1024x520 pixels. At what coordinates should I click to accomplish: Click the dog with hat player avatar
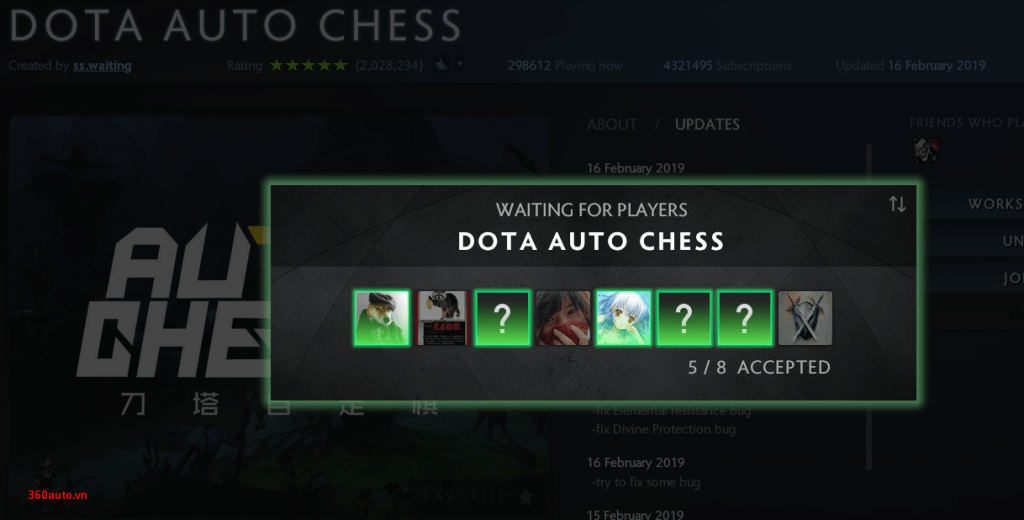(x=382, y=318)
